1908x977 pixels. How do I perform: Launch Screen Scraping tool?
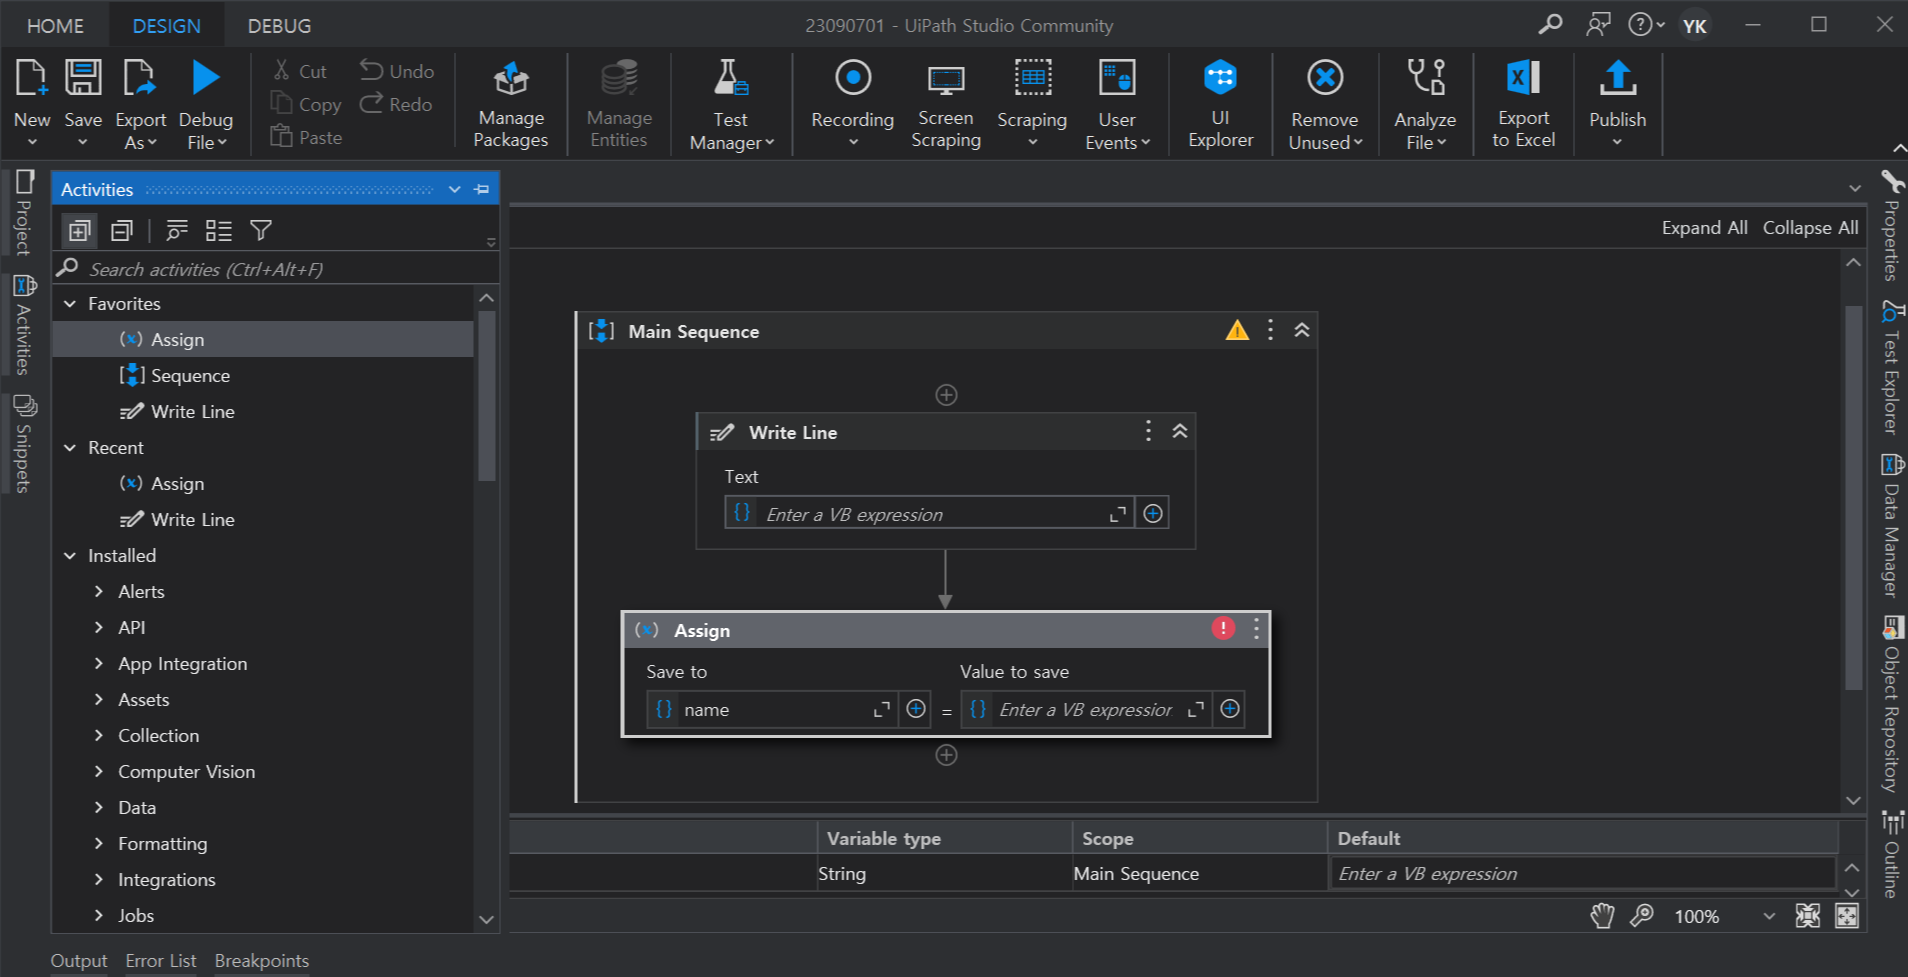(946, 105)
